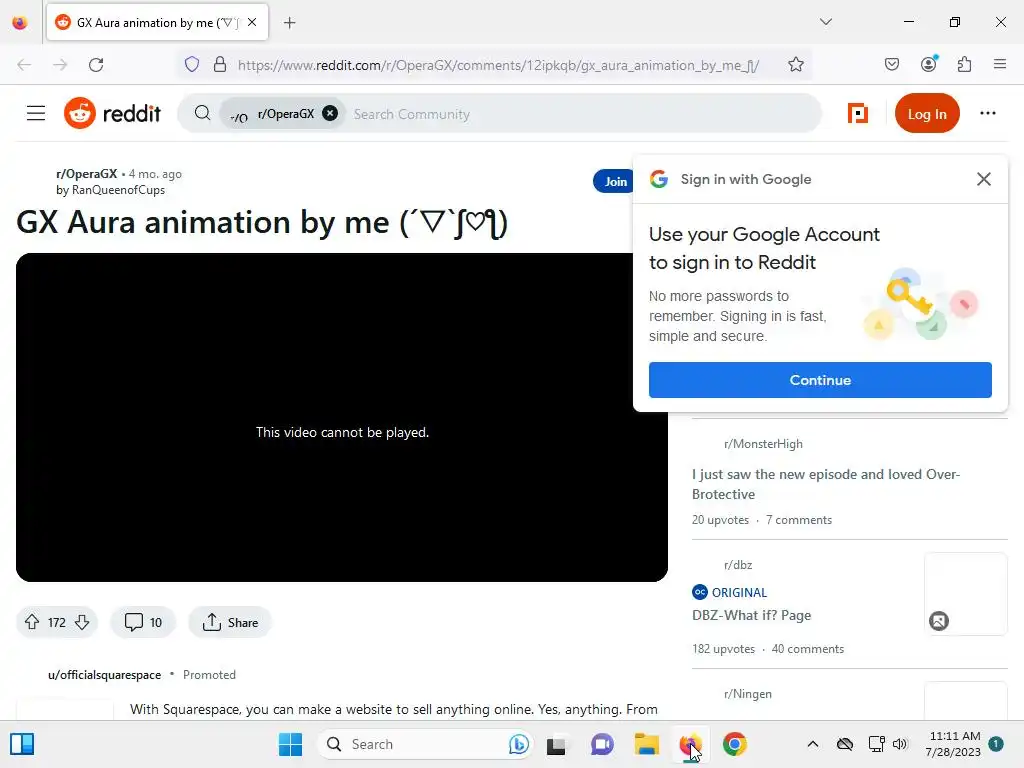The width and height of the screenshot is (1024, 768).
Task: Click the search magnifier icon on Reddit
Action: (202, 114)
